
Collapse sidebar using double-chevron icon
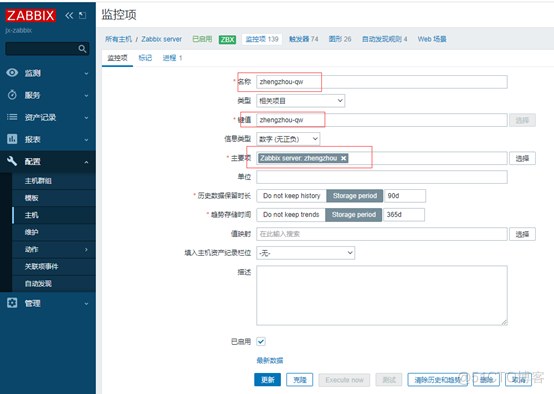[69, 16]
